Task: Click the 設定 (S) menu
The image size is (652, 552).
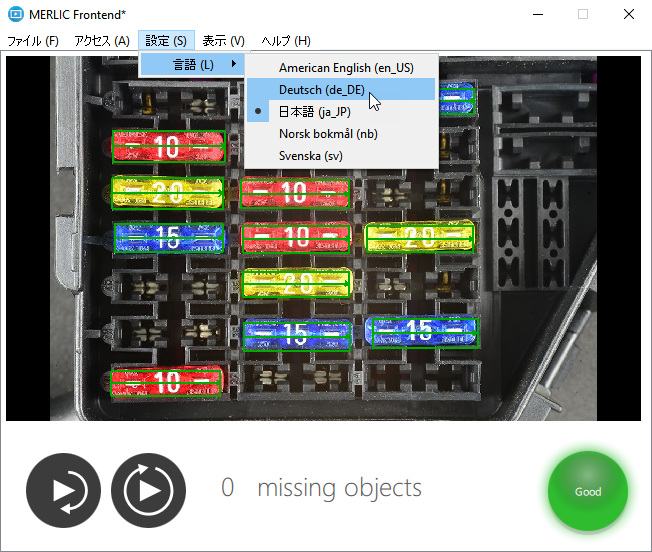Action: 166,41
